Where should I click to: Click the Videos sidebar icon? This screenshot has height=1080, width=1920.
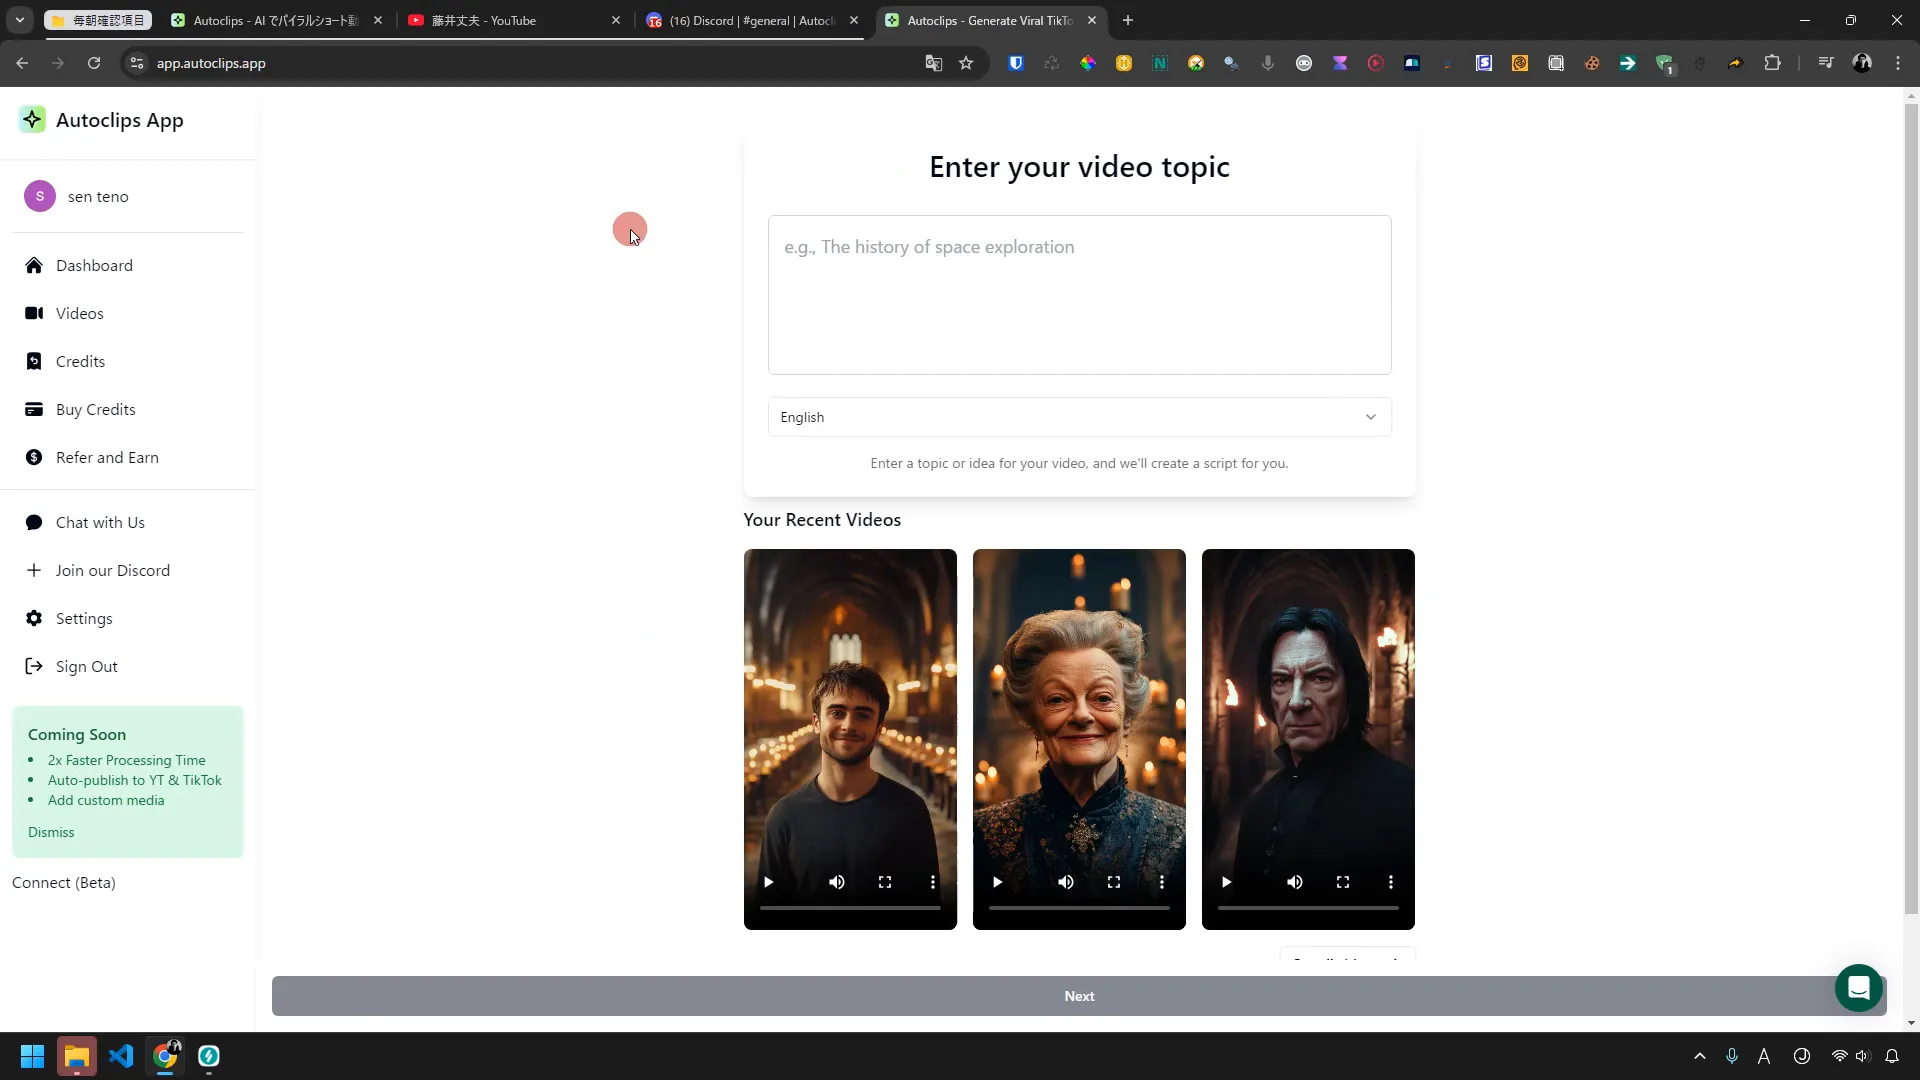[33, 313]
